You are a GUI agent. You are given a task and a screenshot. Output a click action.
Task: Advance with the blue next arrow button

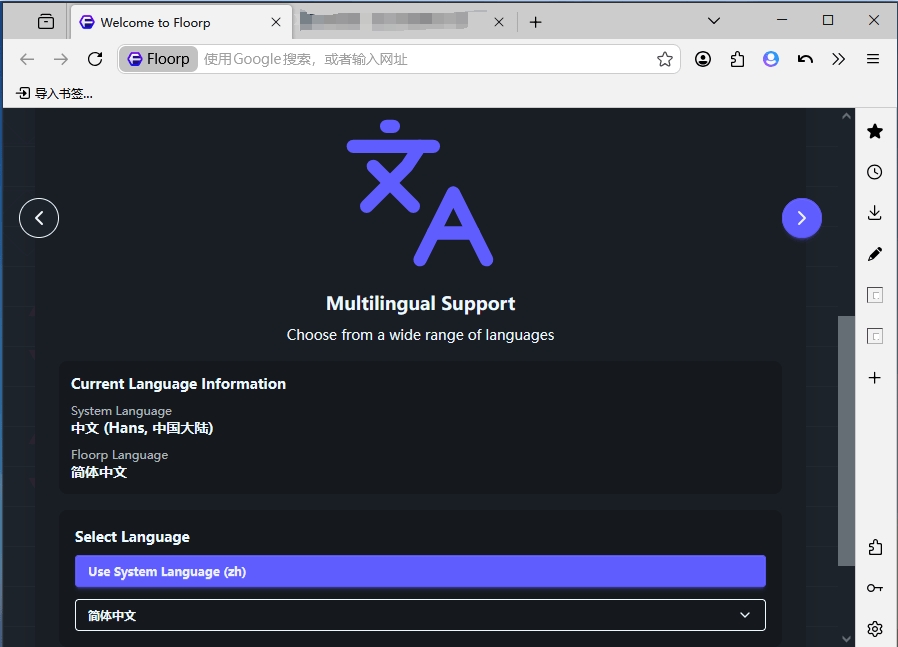[x=802, y=218]
